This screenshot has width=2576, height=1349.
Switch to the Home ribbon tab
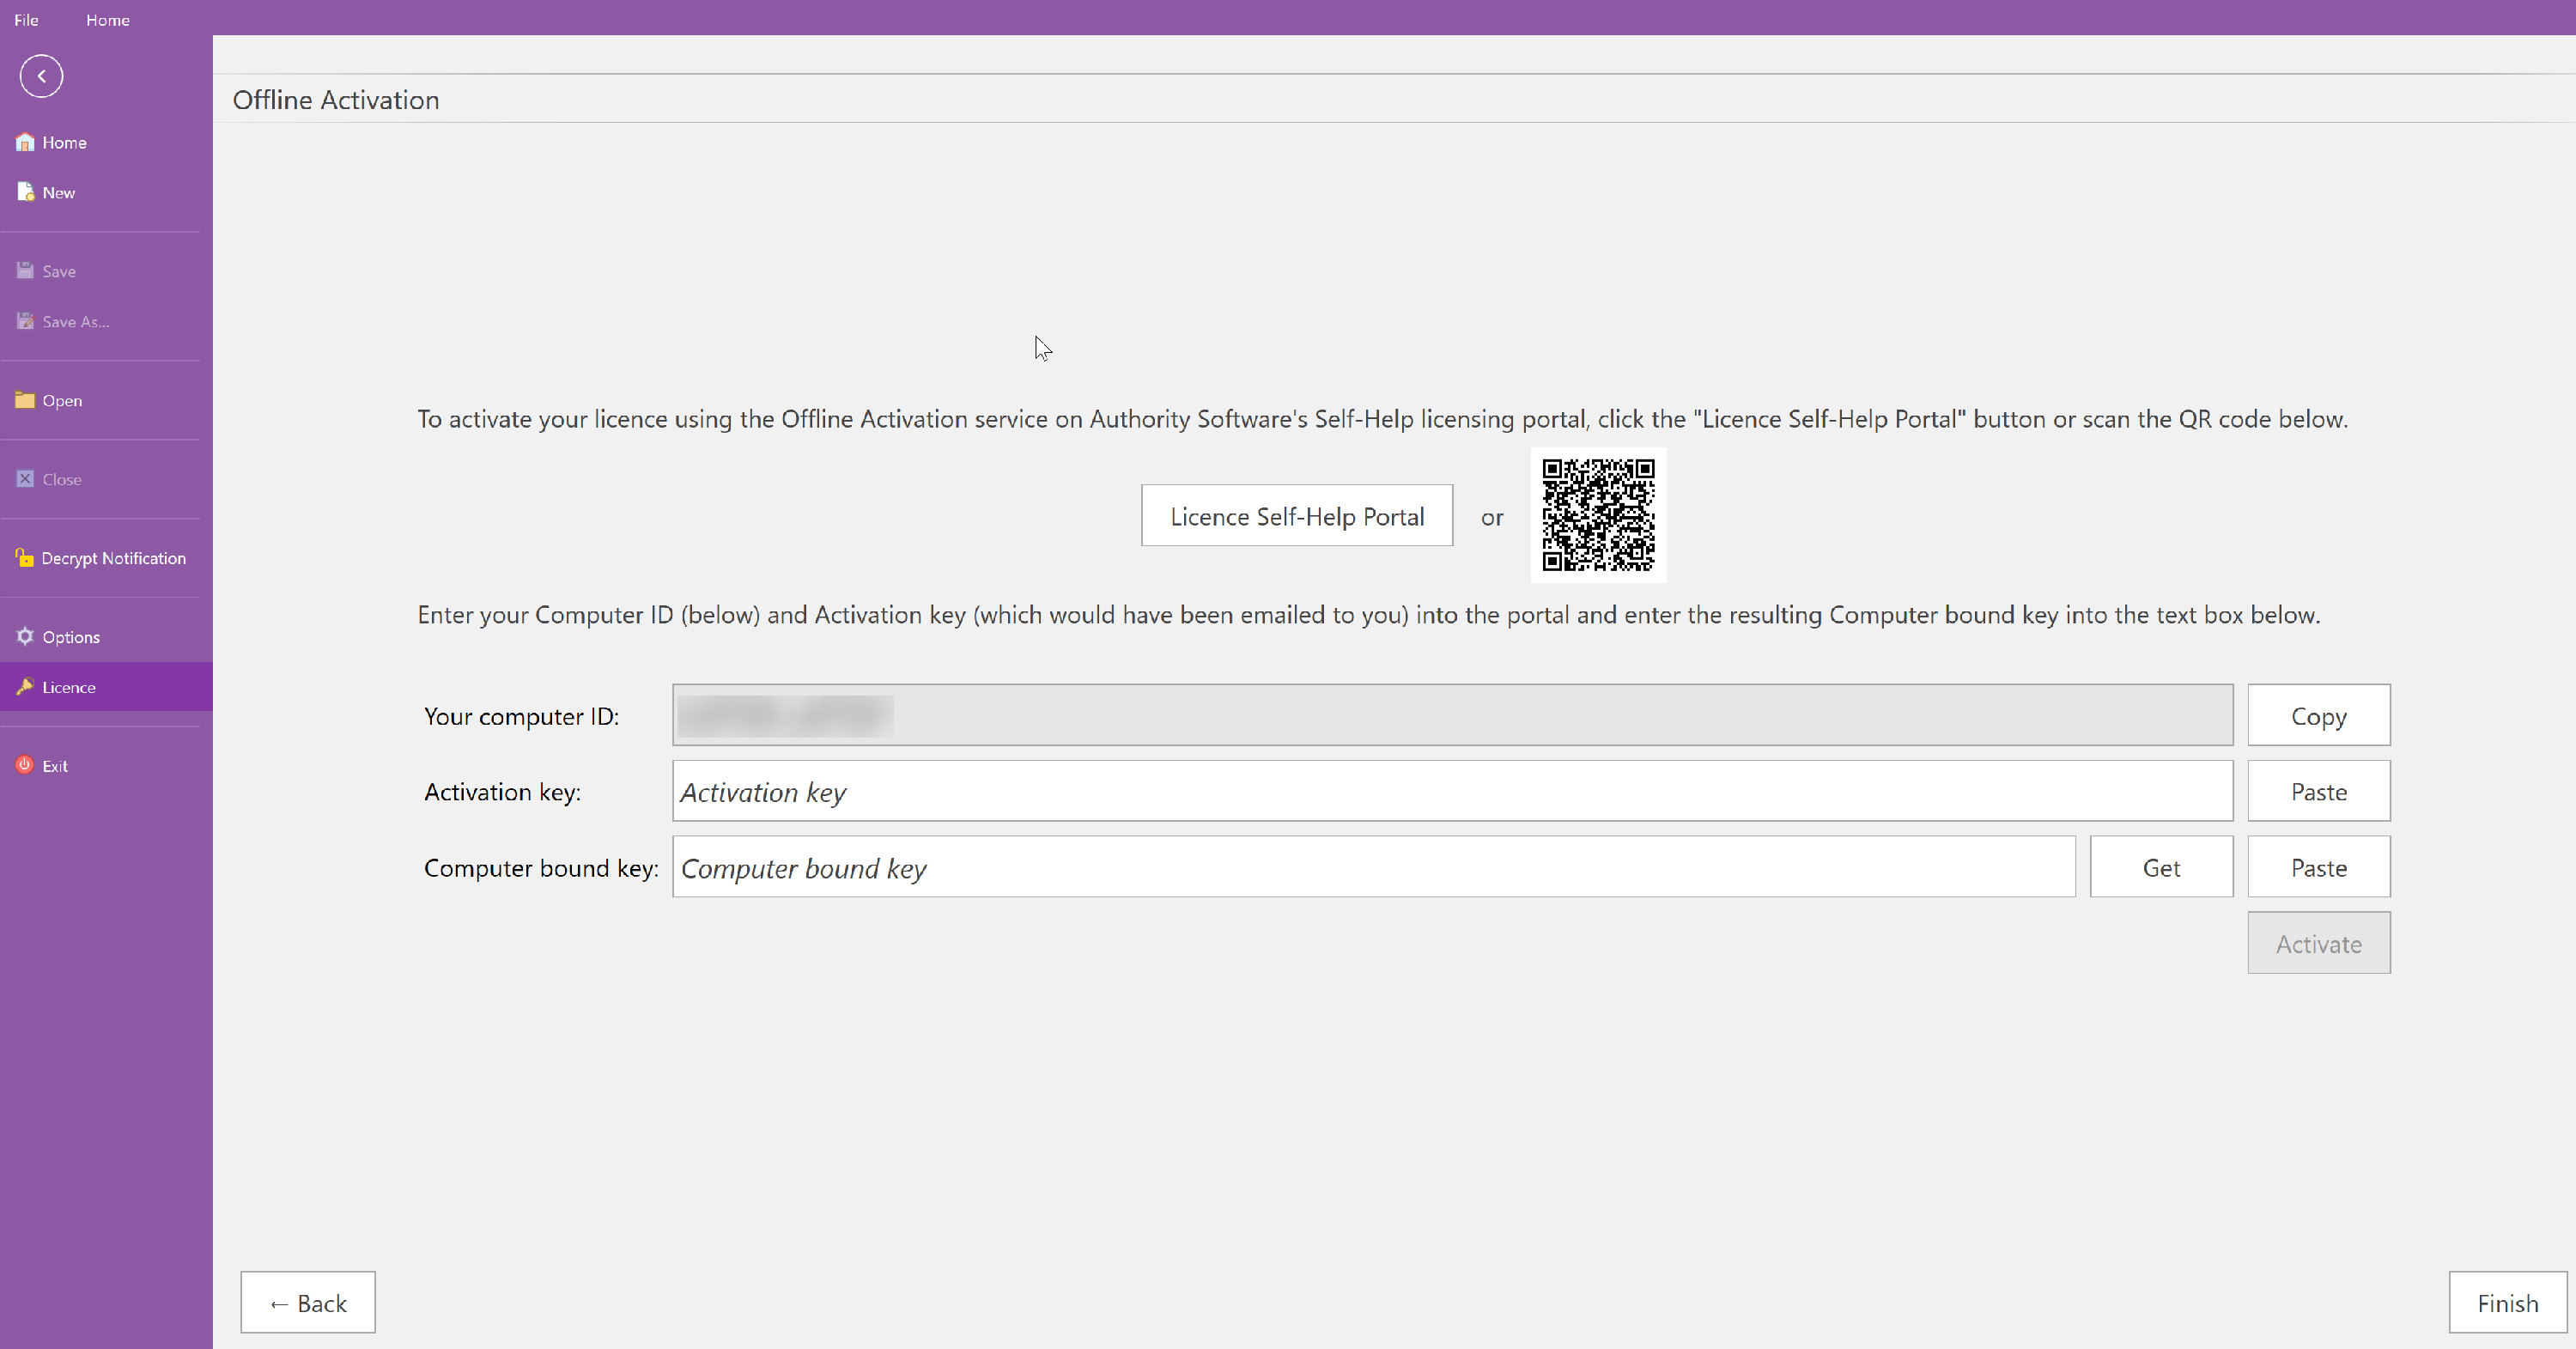[x=107, y=20]
